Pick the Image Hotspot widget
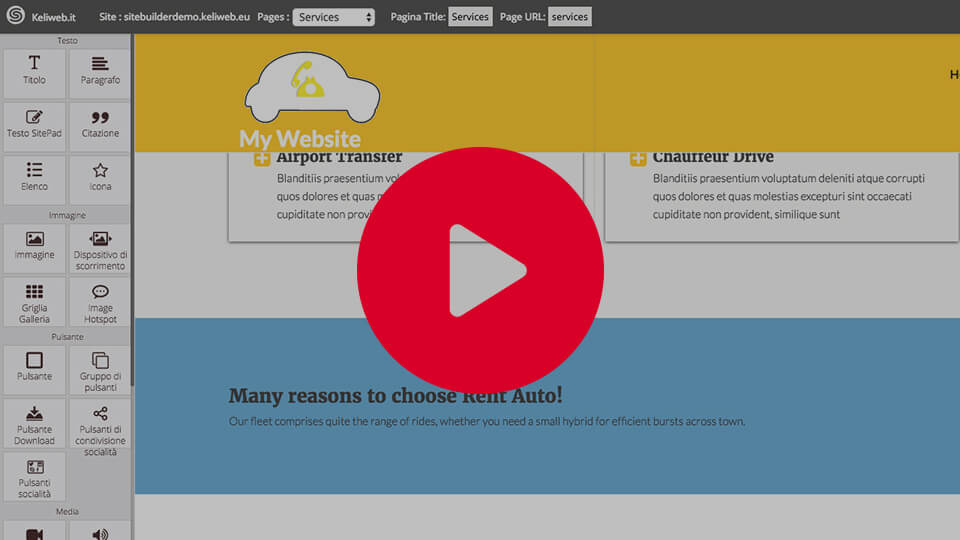This screenshot has width=960, height=540. pyautogui.click(x=99, y=300)
